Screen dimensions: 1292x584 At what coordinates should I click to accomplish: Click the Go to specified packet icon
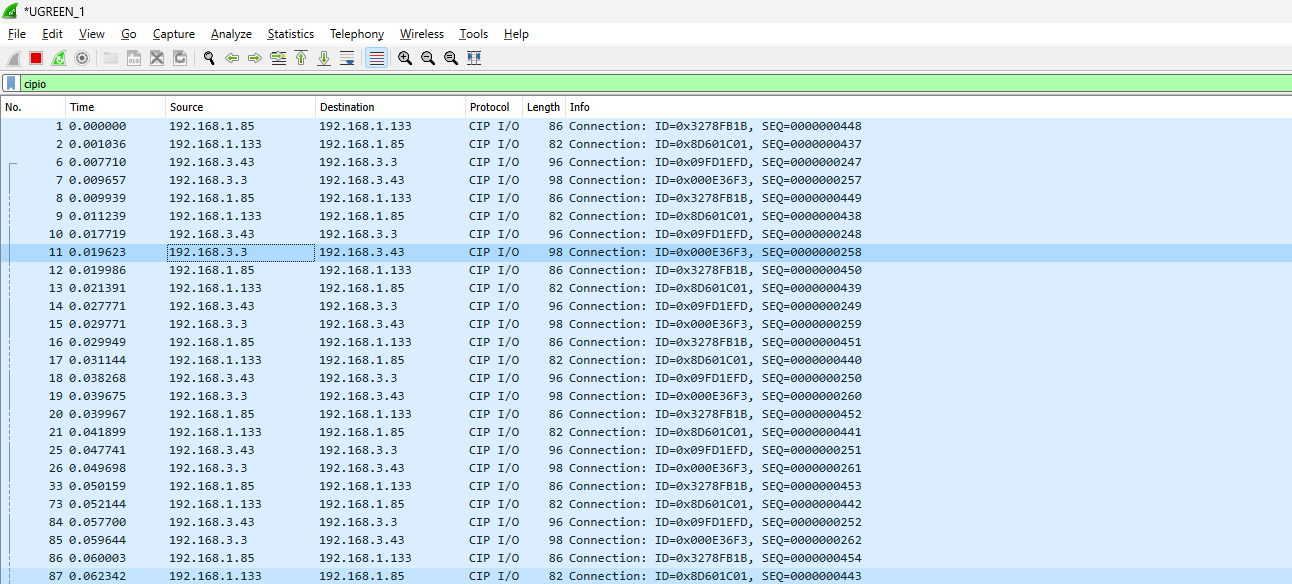click(x=278, y=58)
